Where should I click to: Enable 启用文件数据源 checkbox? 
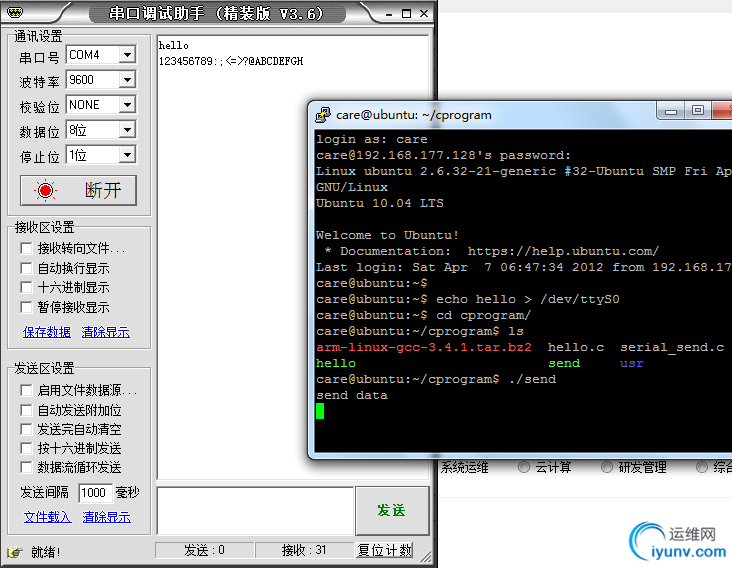[26, 390]
